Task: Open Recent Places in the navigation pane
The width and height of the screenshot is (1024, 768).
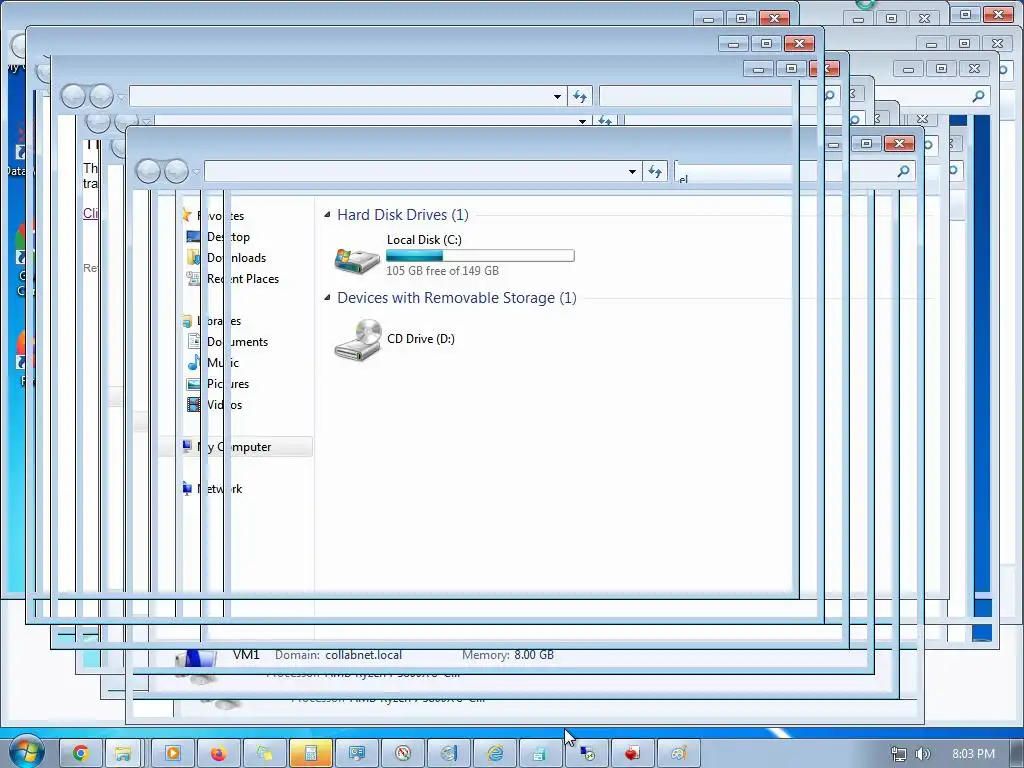Action: click(243, 278)
